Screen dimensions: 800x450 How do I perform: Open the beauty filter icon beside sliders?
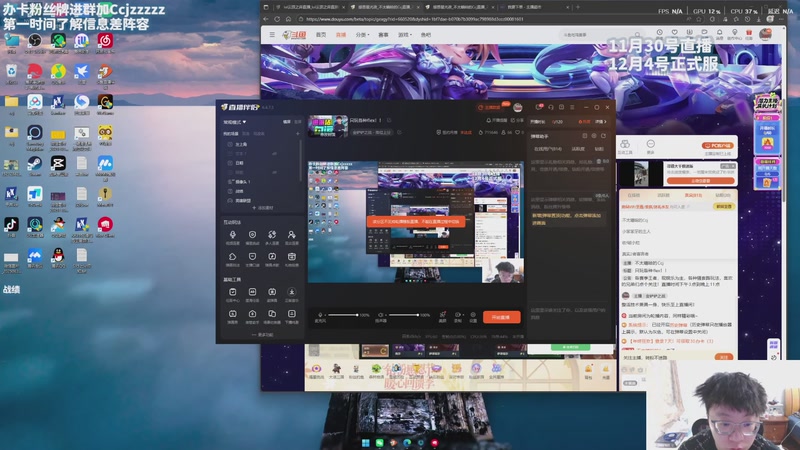[x=442, y=315]
